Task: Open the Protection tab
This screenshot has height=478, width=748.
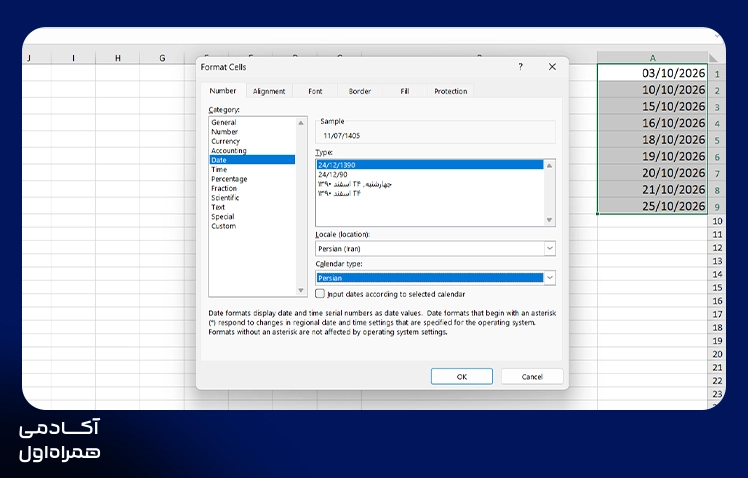Action: [x=450, y=91]
